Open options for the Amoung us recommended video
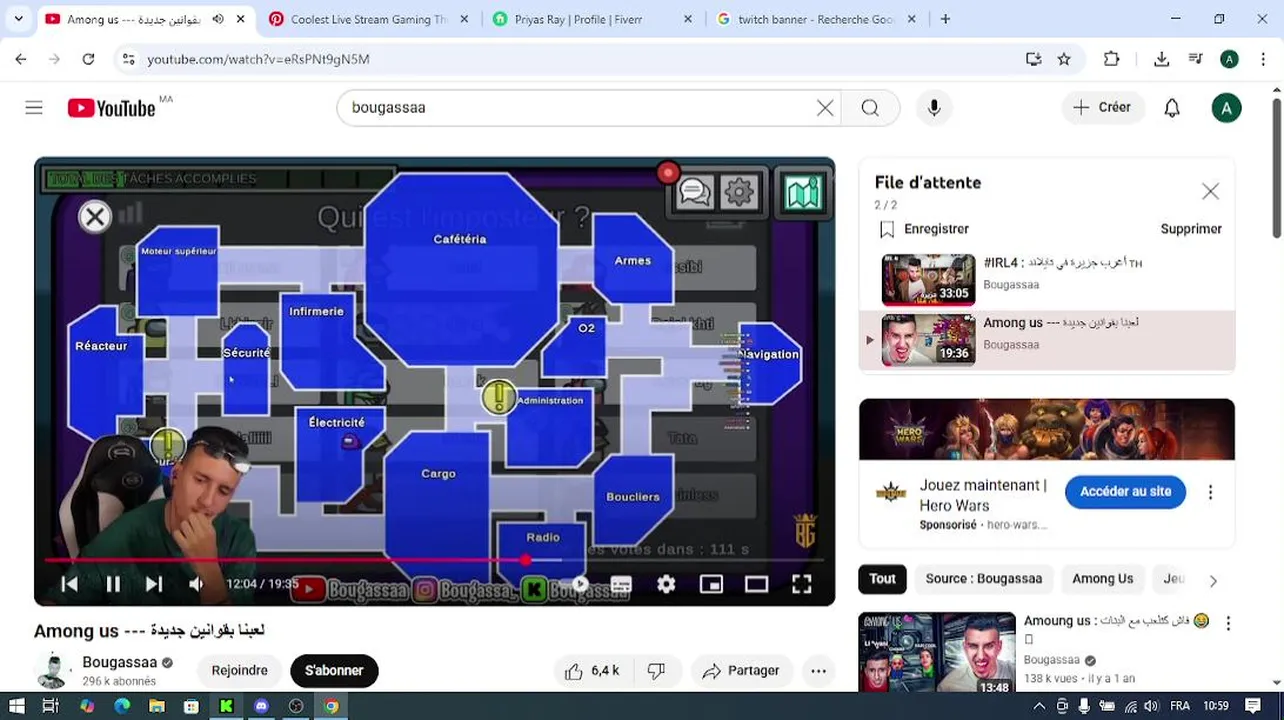The height and width of the screenshot is (720, 1284). point(1228,623)
